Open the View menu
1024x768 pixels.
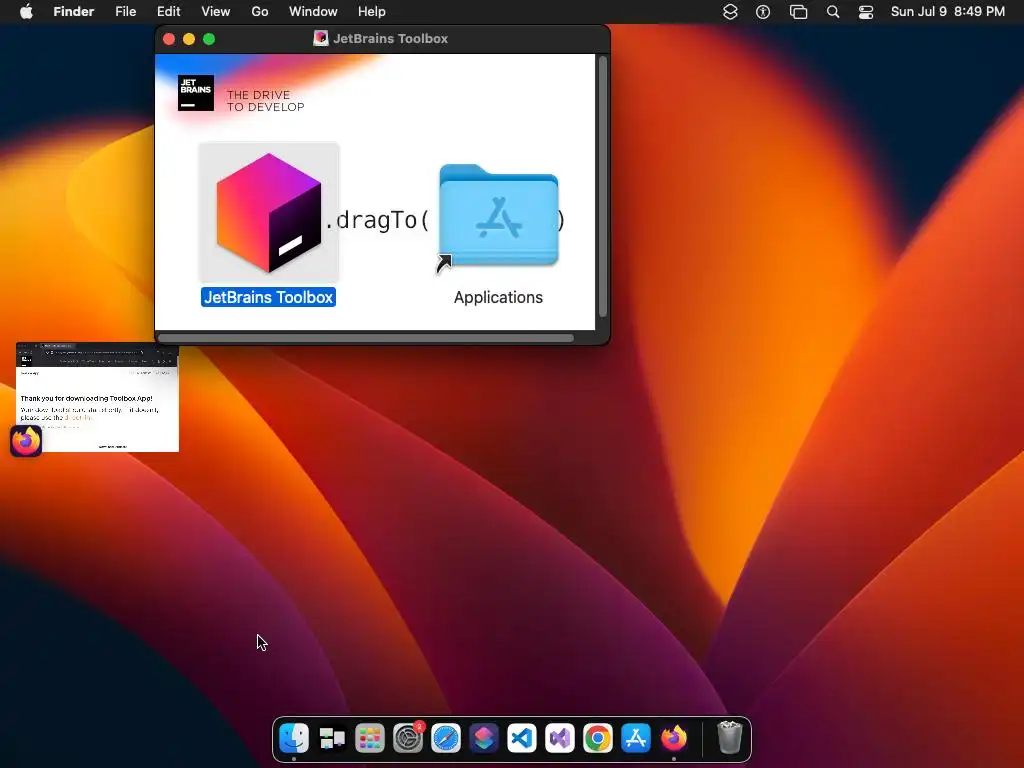216,12
